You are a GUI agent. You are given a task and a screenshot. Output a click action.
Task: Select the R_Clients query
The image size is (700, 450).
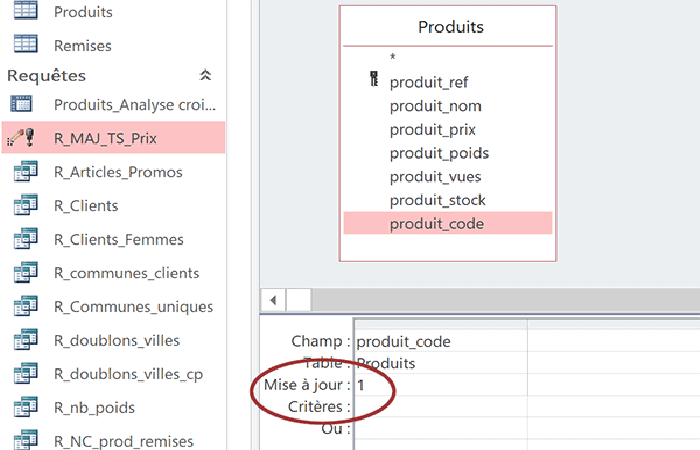point(113,205)
